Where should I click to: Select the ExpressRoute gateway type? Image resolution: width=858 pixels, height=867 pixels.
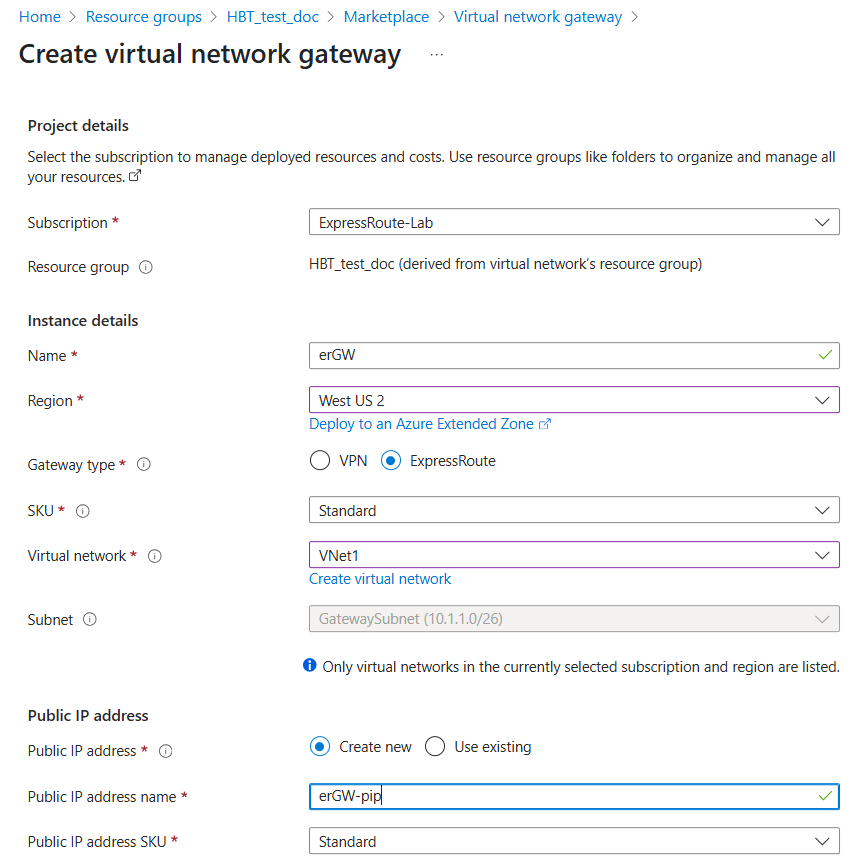click(x=392, y=461)
